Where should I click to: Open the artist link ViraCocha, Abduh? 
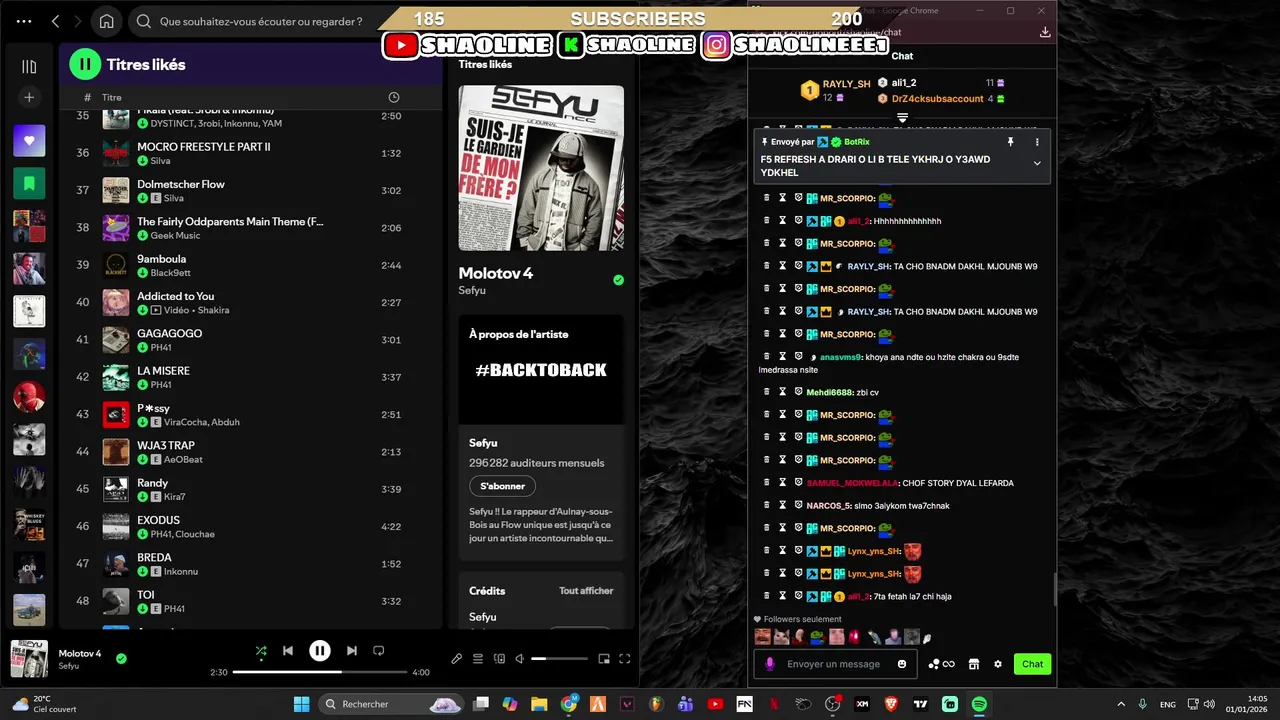click(x=202, y=422)
